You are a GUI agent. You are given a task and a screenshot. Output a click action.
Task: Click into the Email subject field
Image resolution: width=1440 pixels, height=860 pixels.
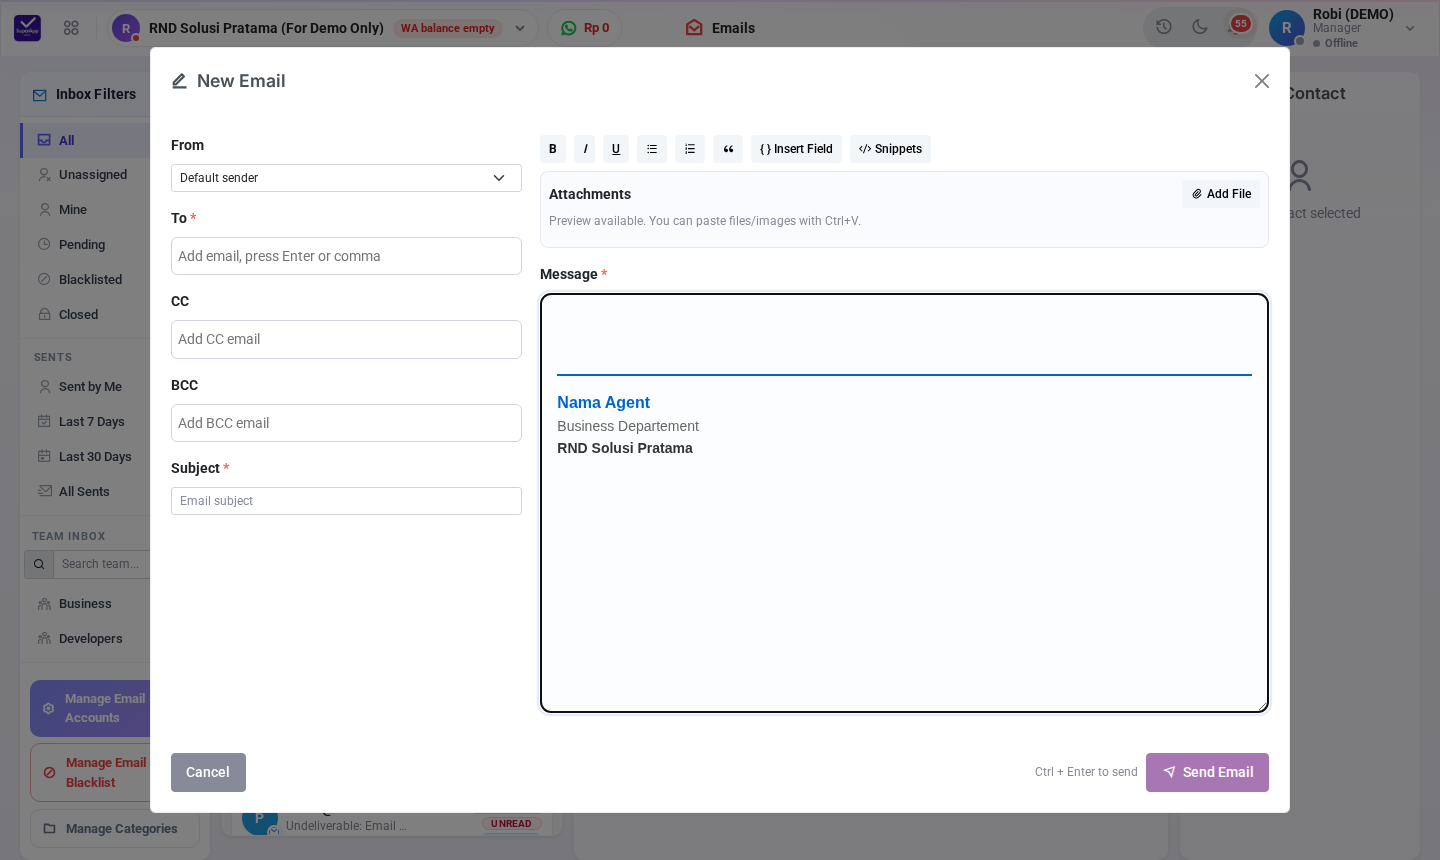pos(346,501)
